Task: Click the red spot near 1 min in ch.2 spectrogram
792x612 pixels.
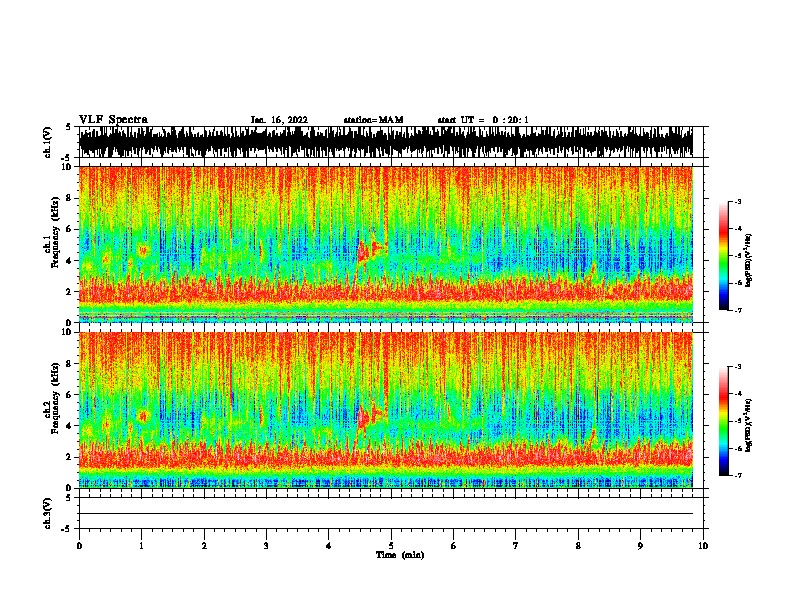Action: 143,417
